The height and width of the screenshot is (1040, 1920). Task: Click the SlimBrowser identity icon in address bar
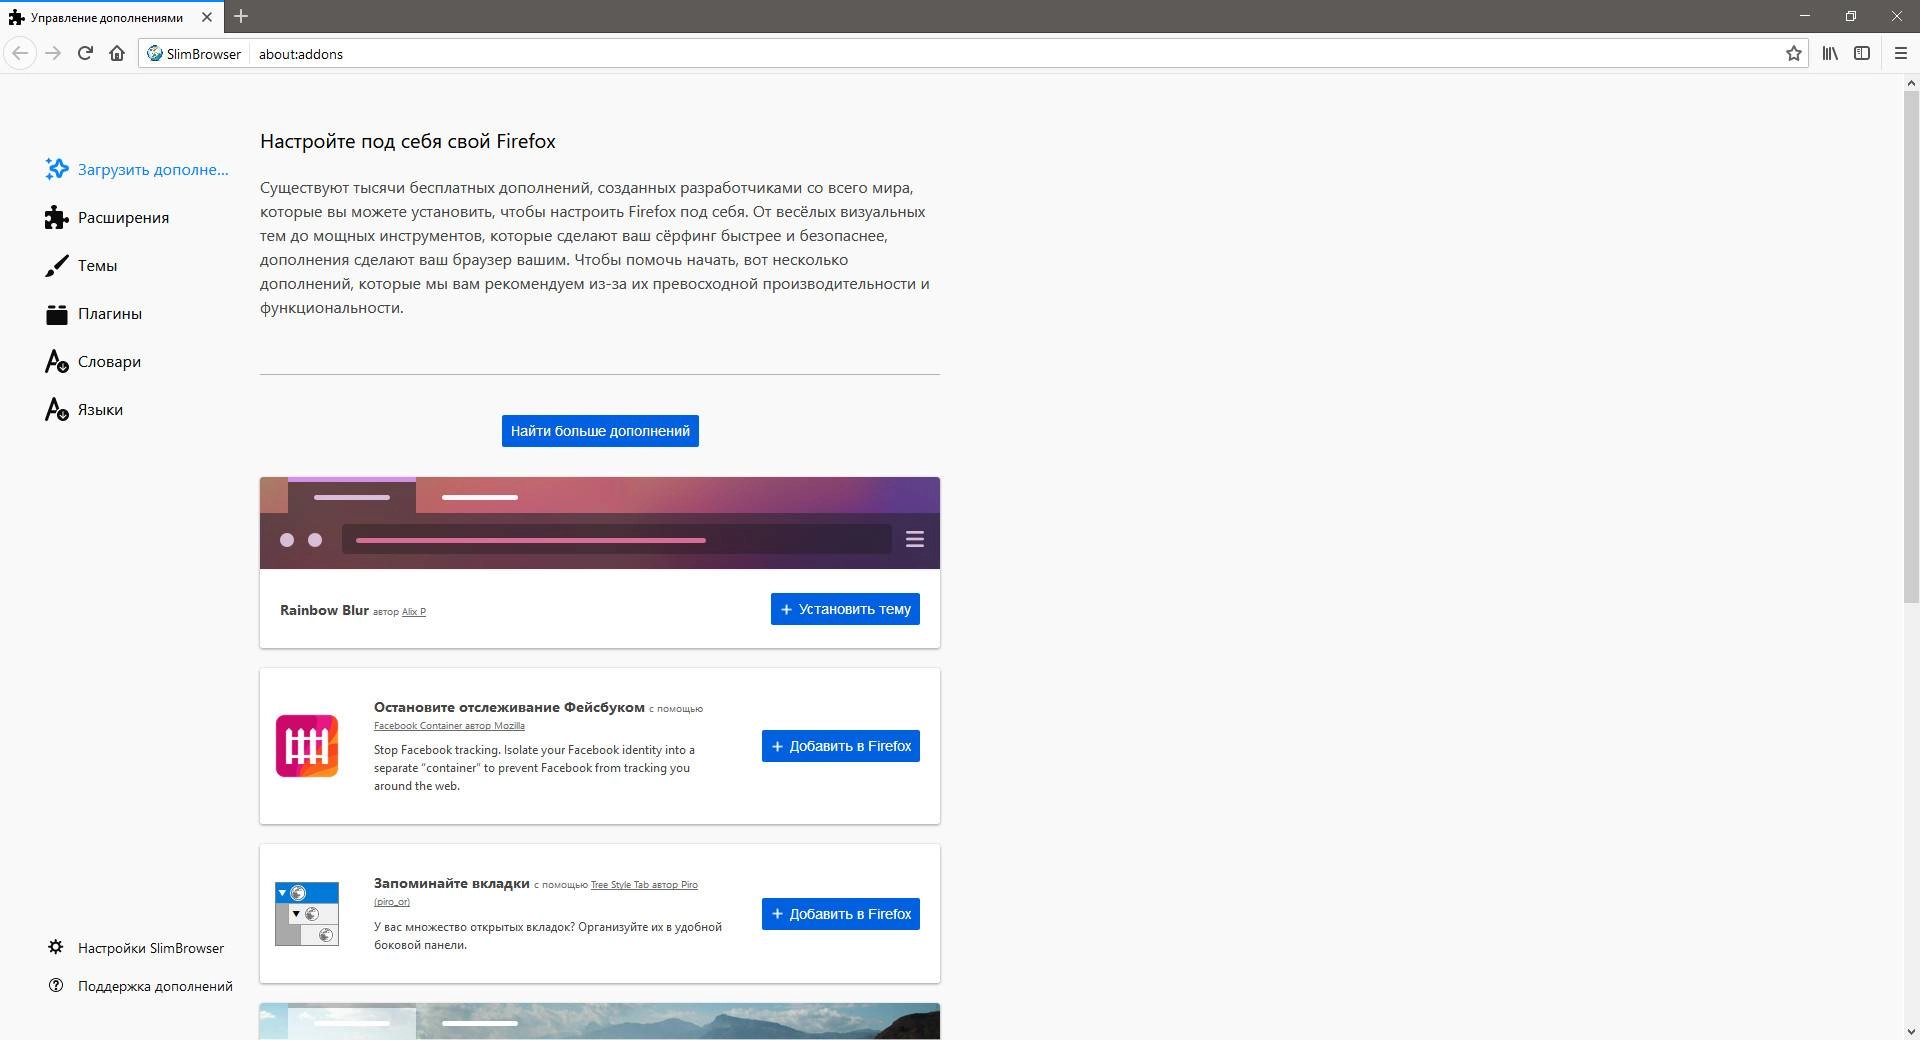point(194,54)
